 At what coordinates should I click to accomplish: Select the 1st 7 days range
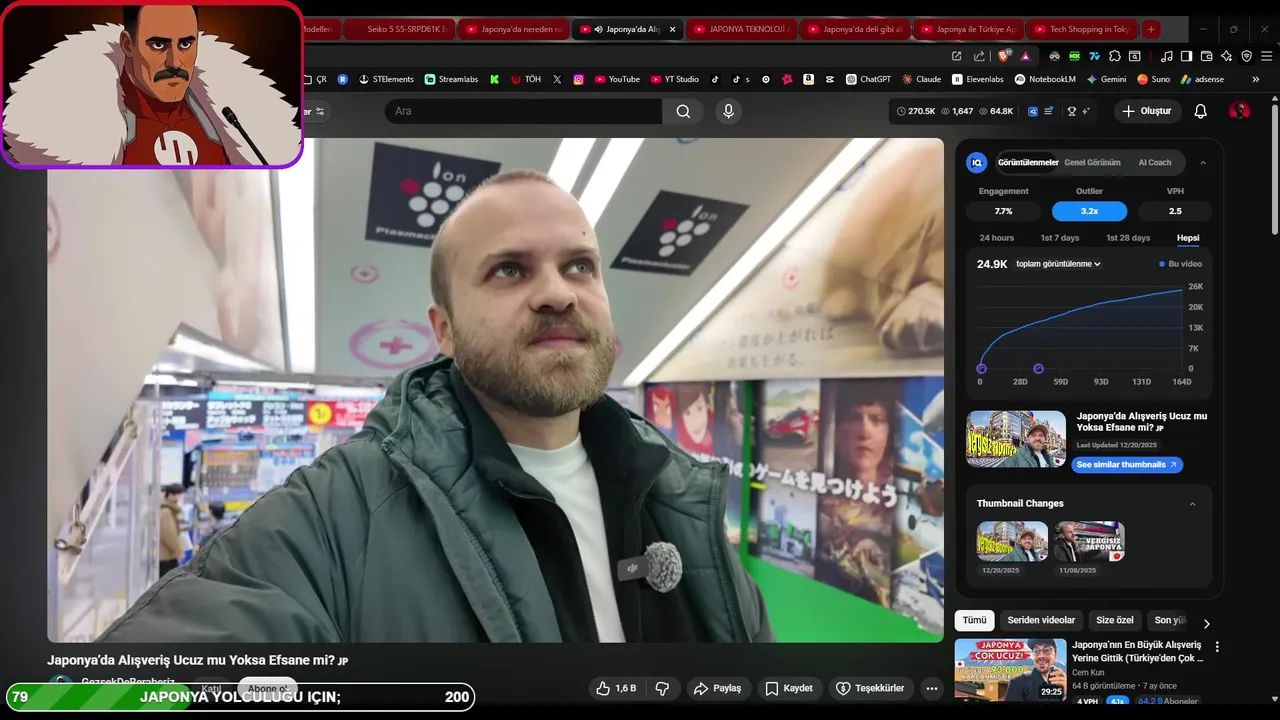tap(1060, 238)
